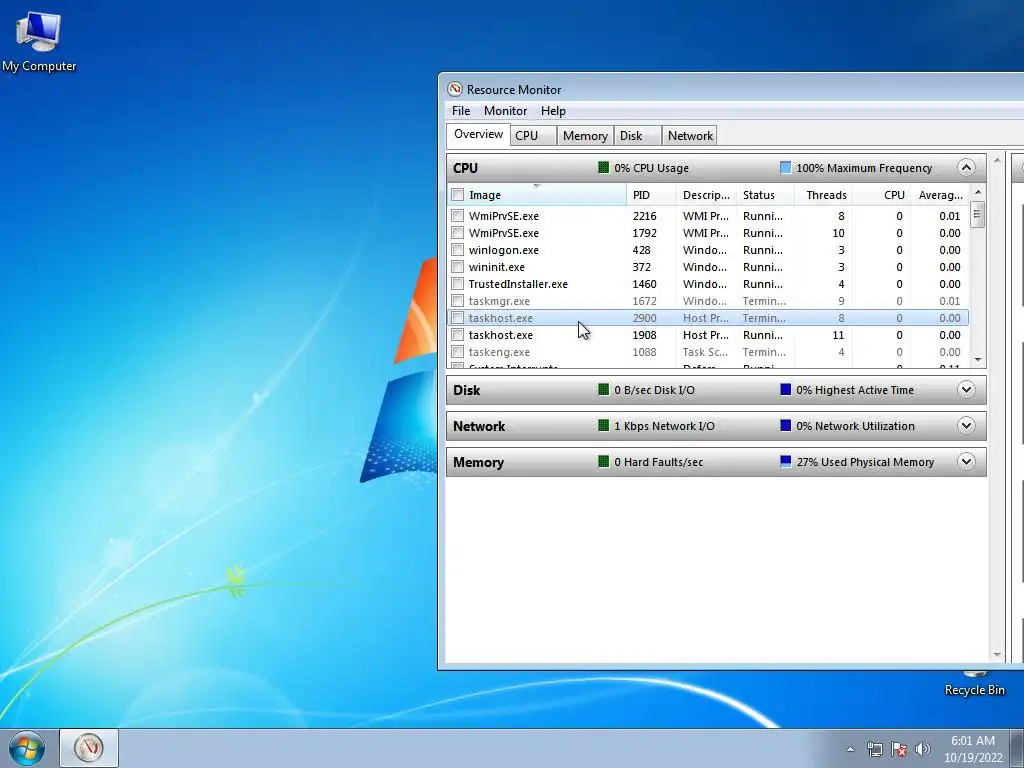Click the Memory section header label
Viewport: 1024px width, 768px height.
point(478,462)
